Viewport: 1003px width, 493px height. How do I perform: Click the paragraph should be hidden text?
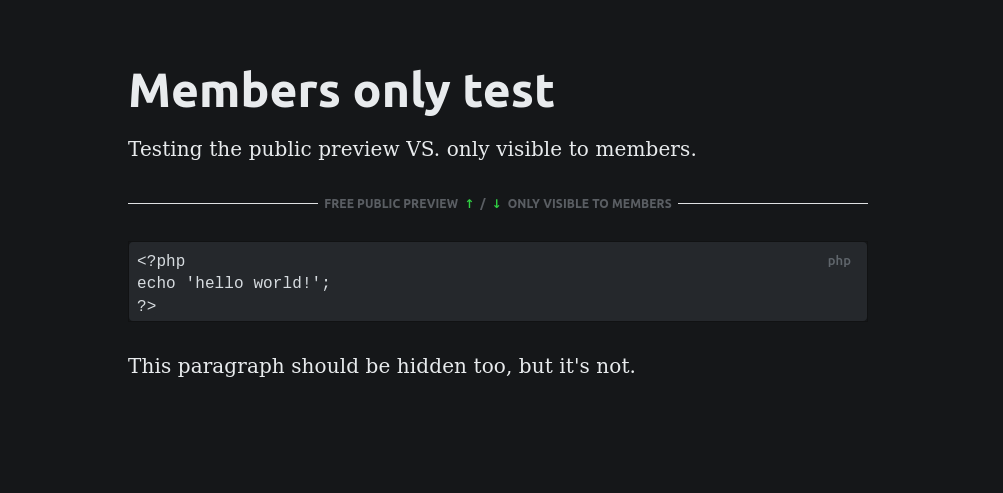pyautogui.click(x=382, y=366)
